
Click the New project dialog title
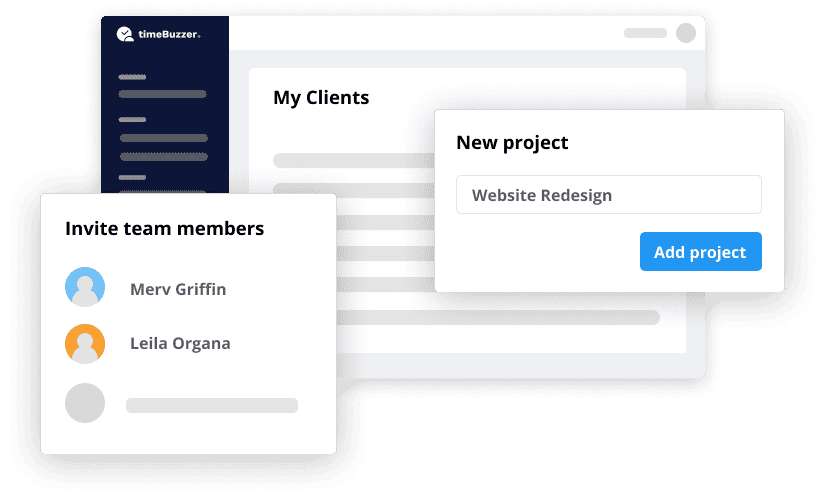pyautogui.click(x=512, y=143)
